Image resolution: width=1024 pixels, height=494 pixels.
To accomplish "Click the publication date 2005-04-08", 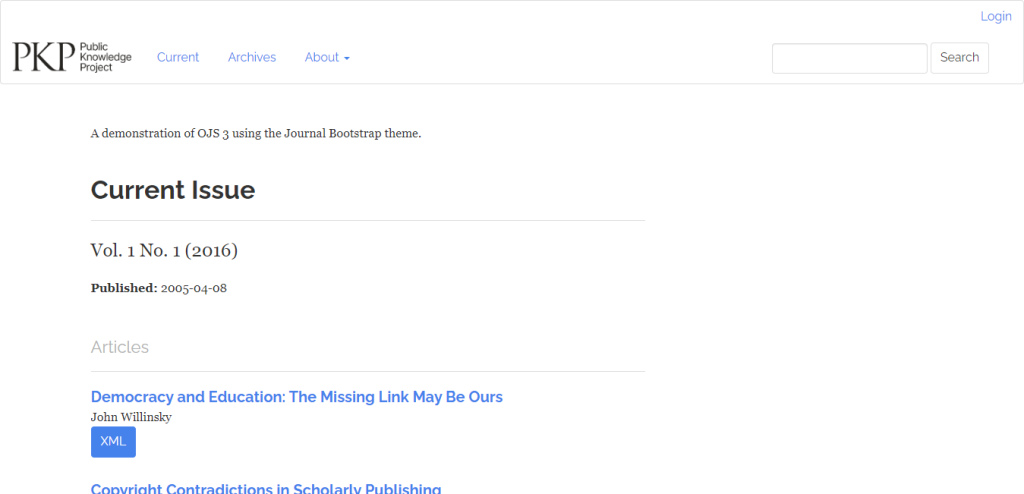I will pyautogui.click(x=194, y=288).
